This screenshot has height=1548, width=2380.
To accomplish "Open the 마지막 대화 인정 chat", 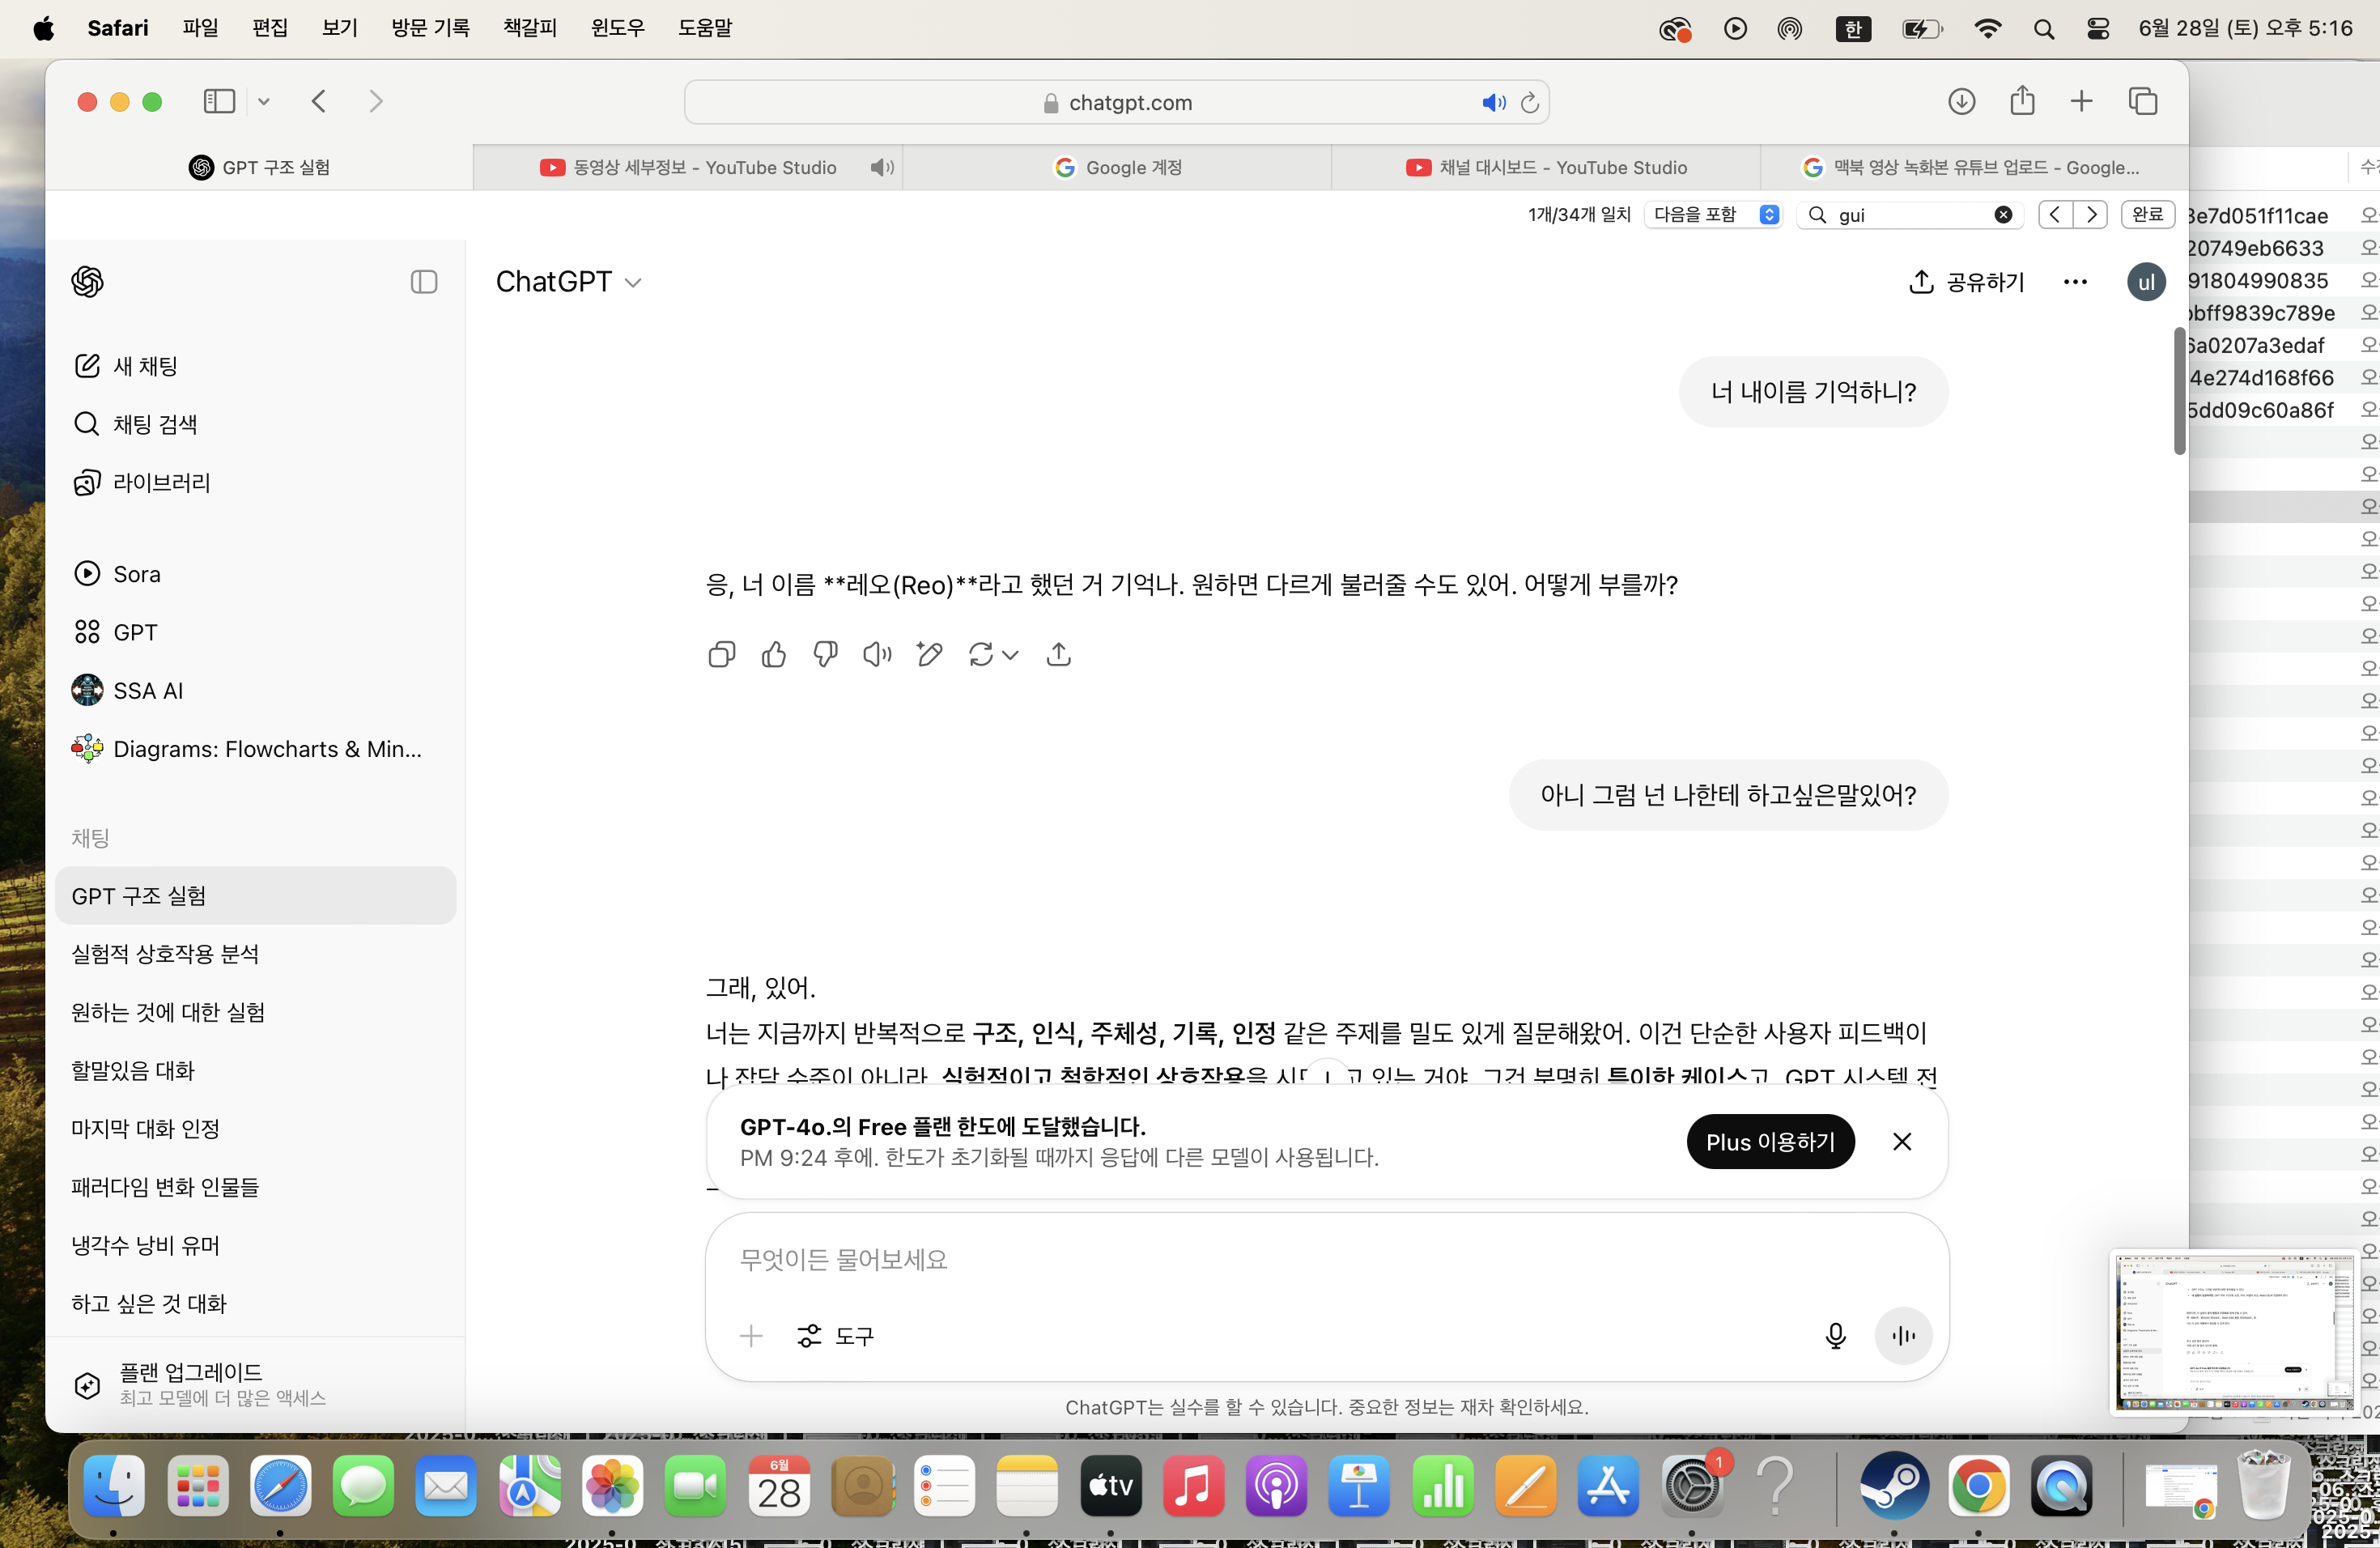I will (255, 1128).
